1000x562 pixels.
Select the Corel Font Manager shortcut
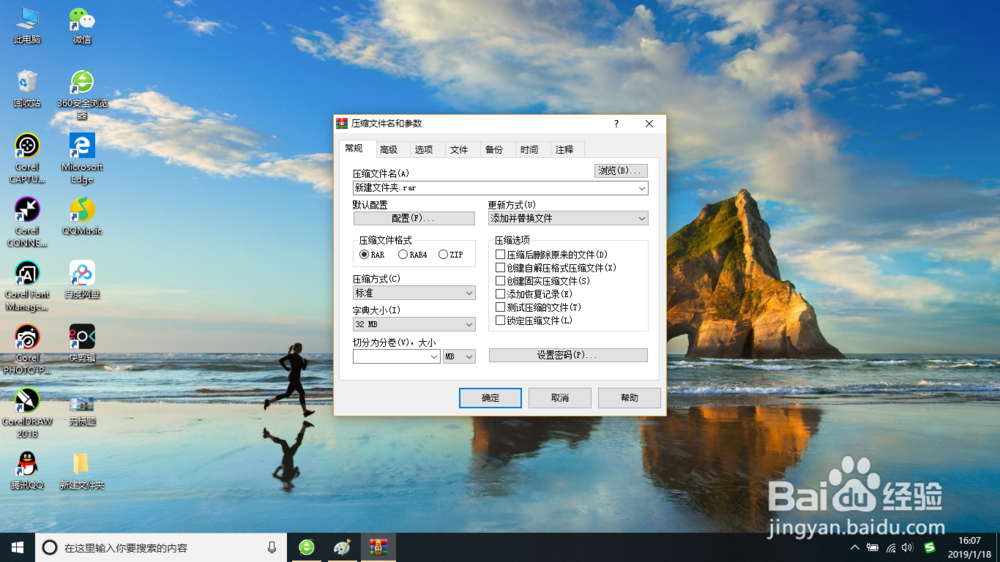tap(27, 286)
